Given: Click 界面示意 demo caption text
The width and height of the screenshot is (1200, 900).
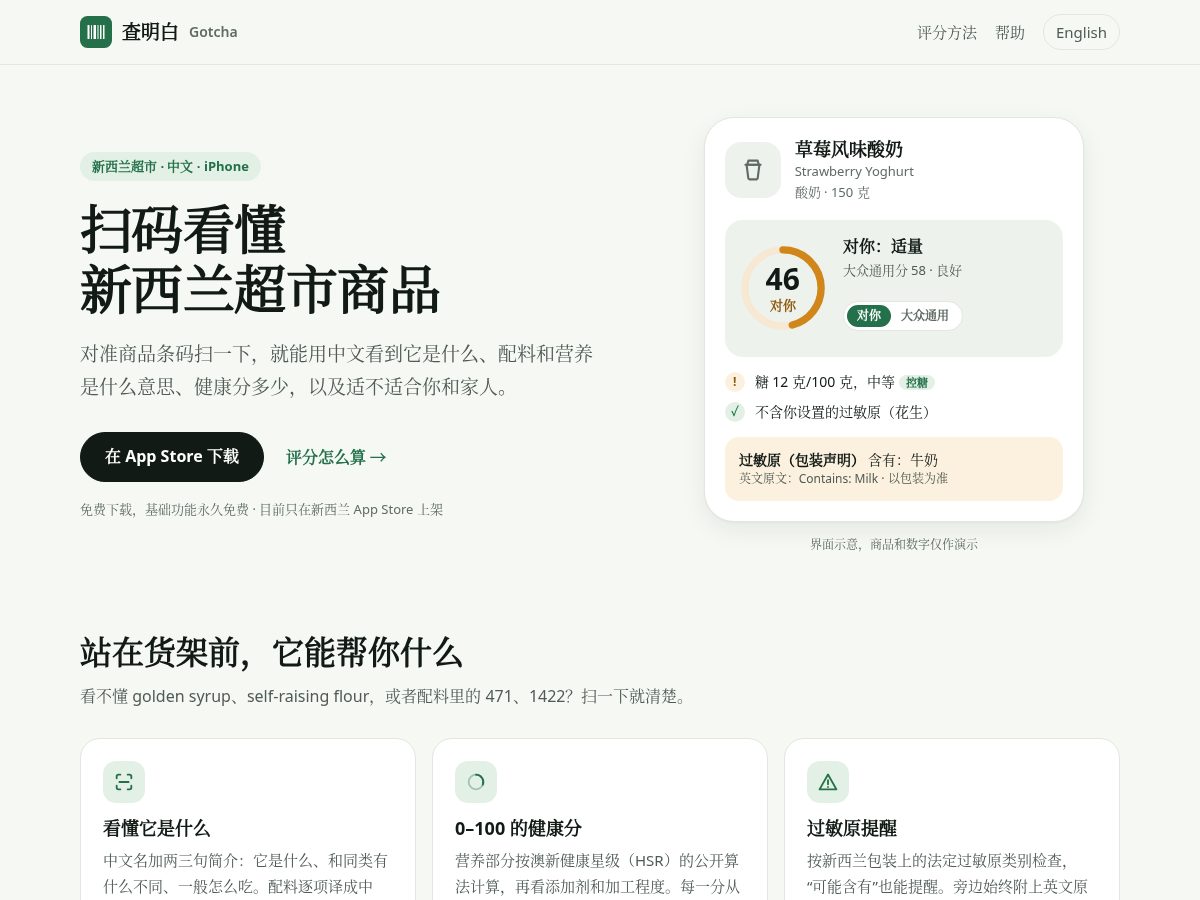Looking at the screenshot, I should pos(894,544).
